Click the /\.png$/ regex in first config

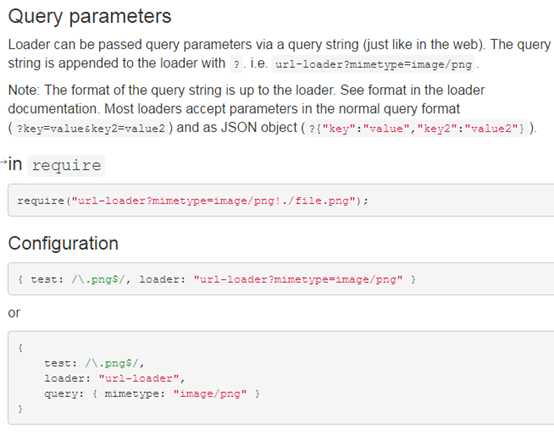pyautogui.click(x=98, y=280)
